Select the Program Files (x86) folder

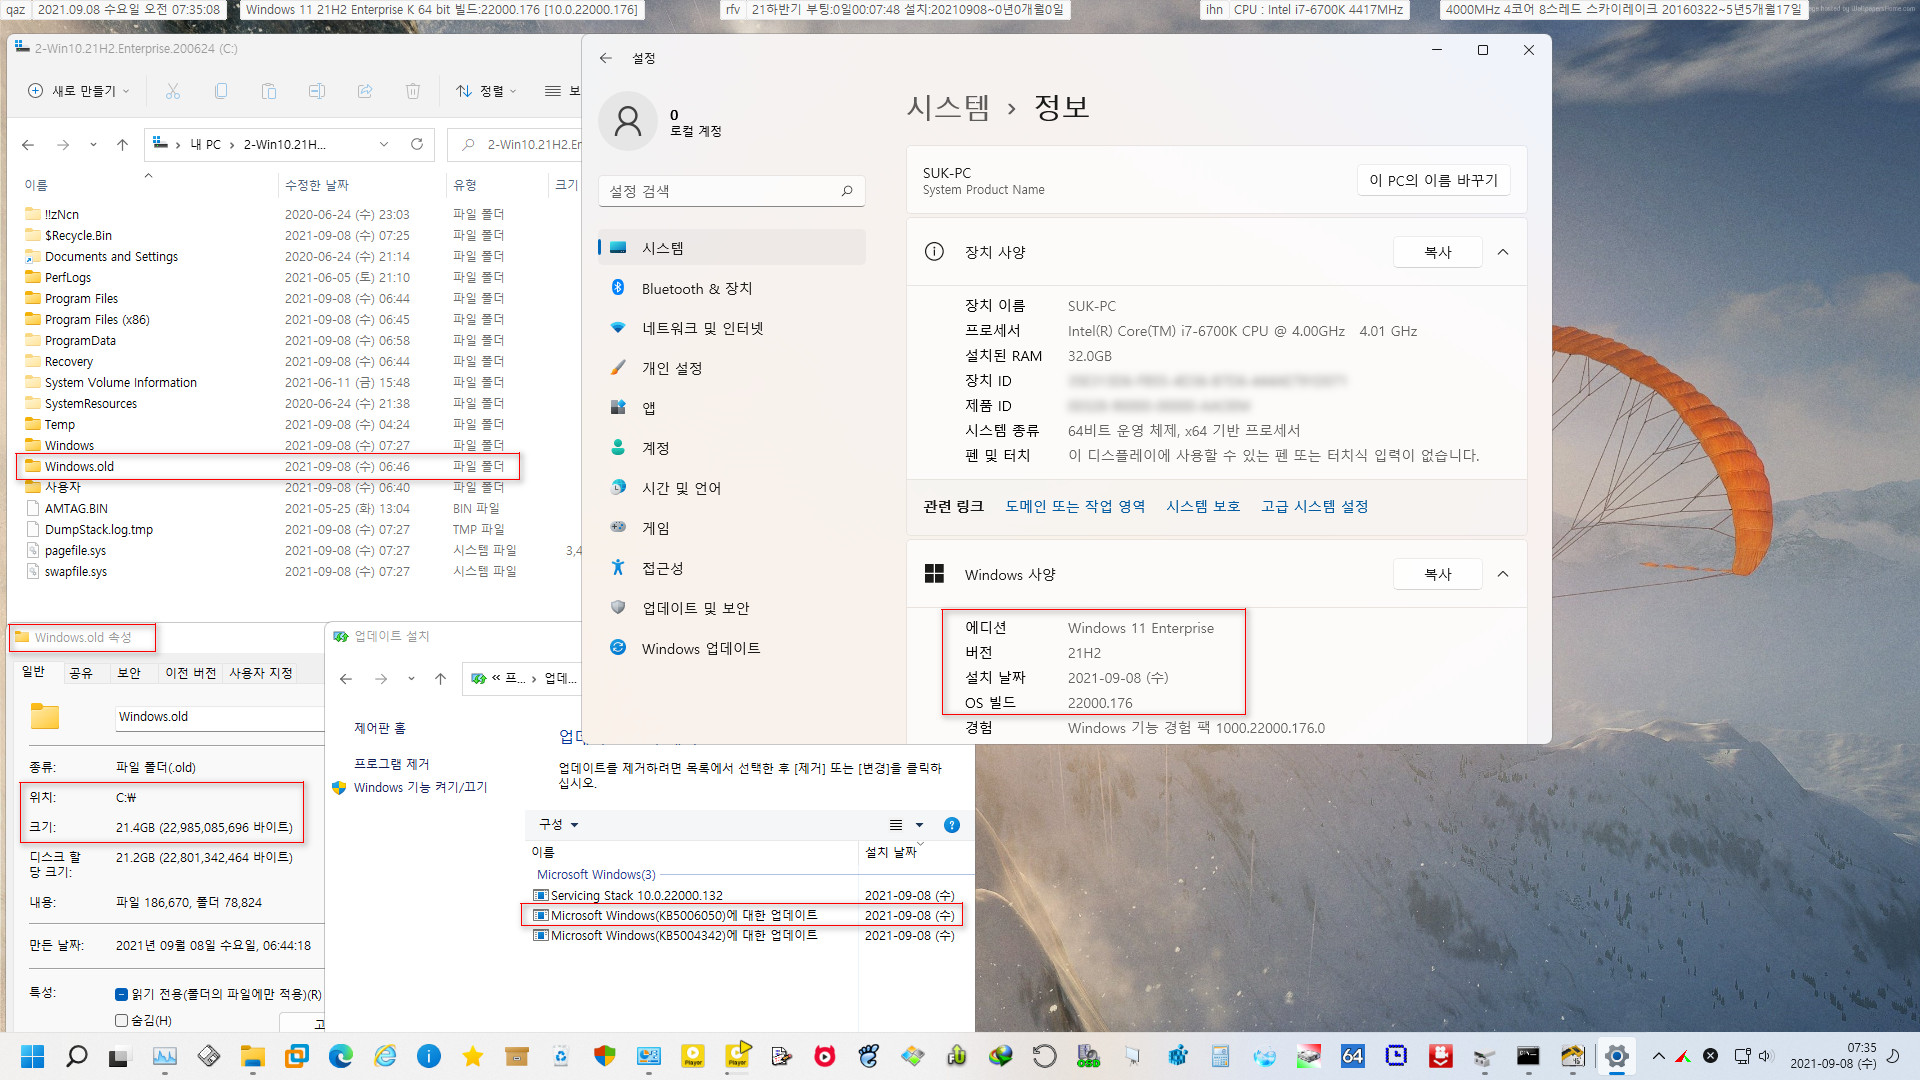tap(97, 320)
